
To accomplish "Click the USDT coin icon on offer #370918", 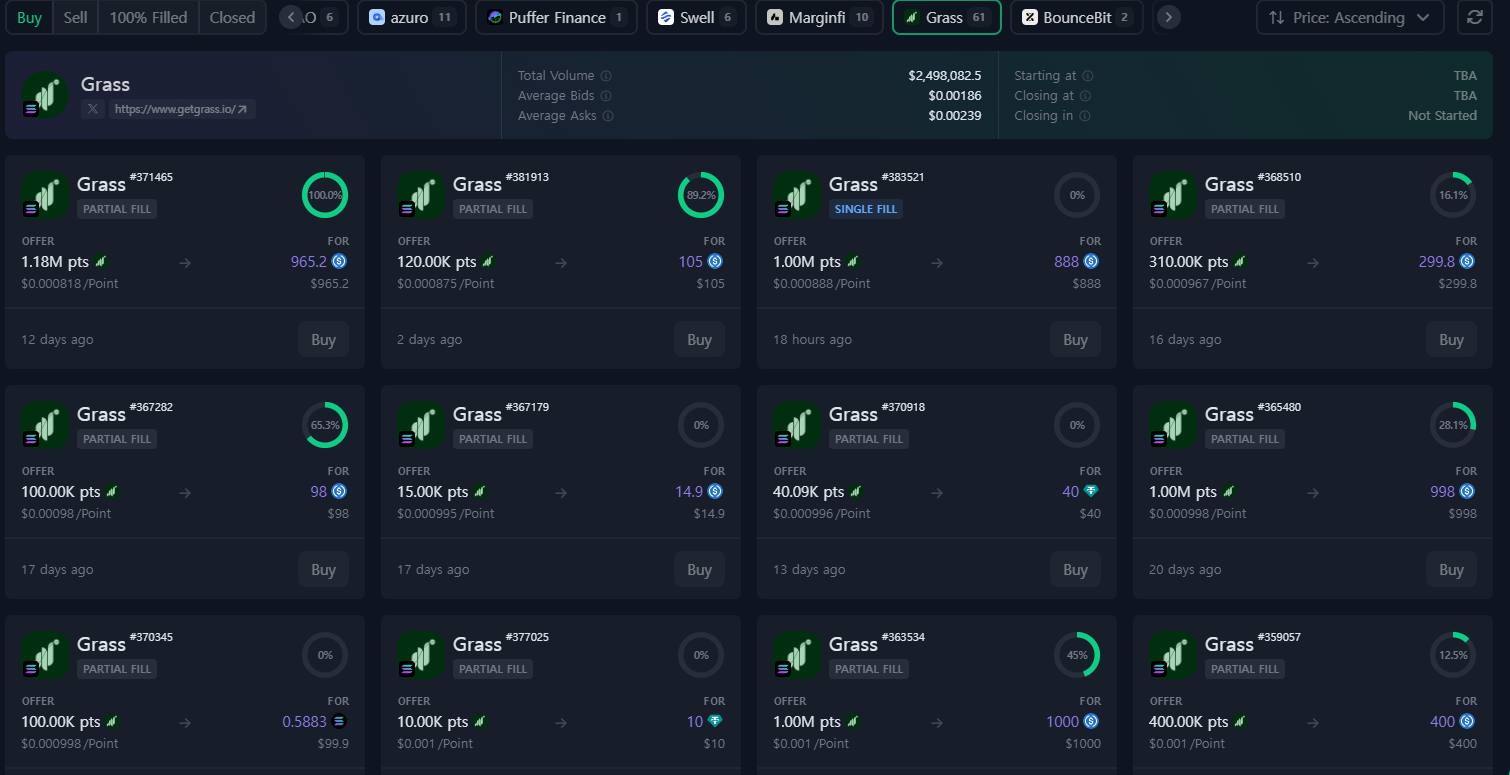I will [x=1091, y=492].
